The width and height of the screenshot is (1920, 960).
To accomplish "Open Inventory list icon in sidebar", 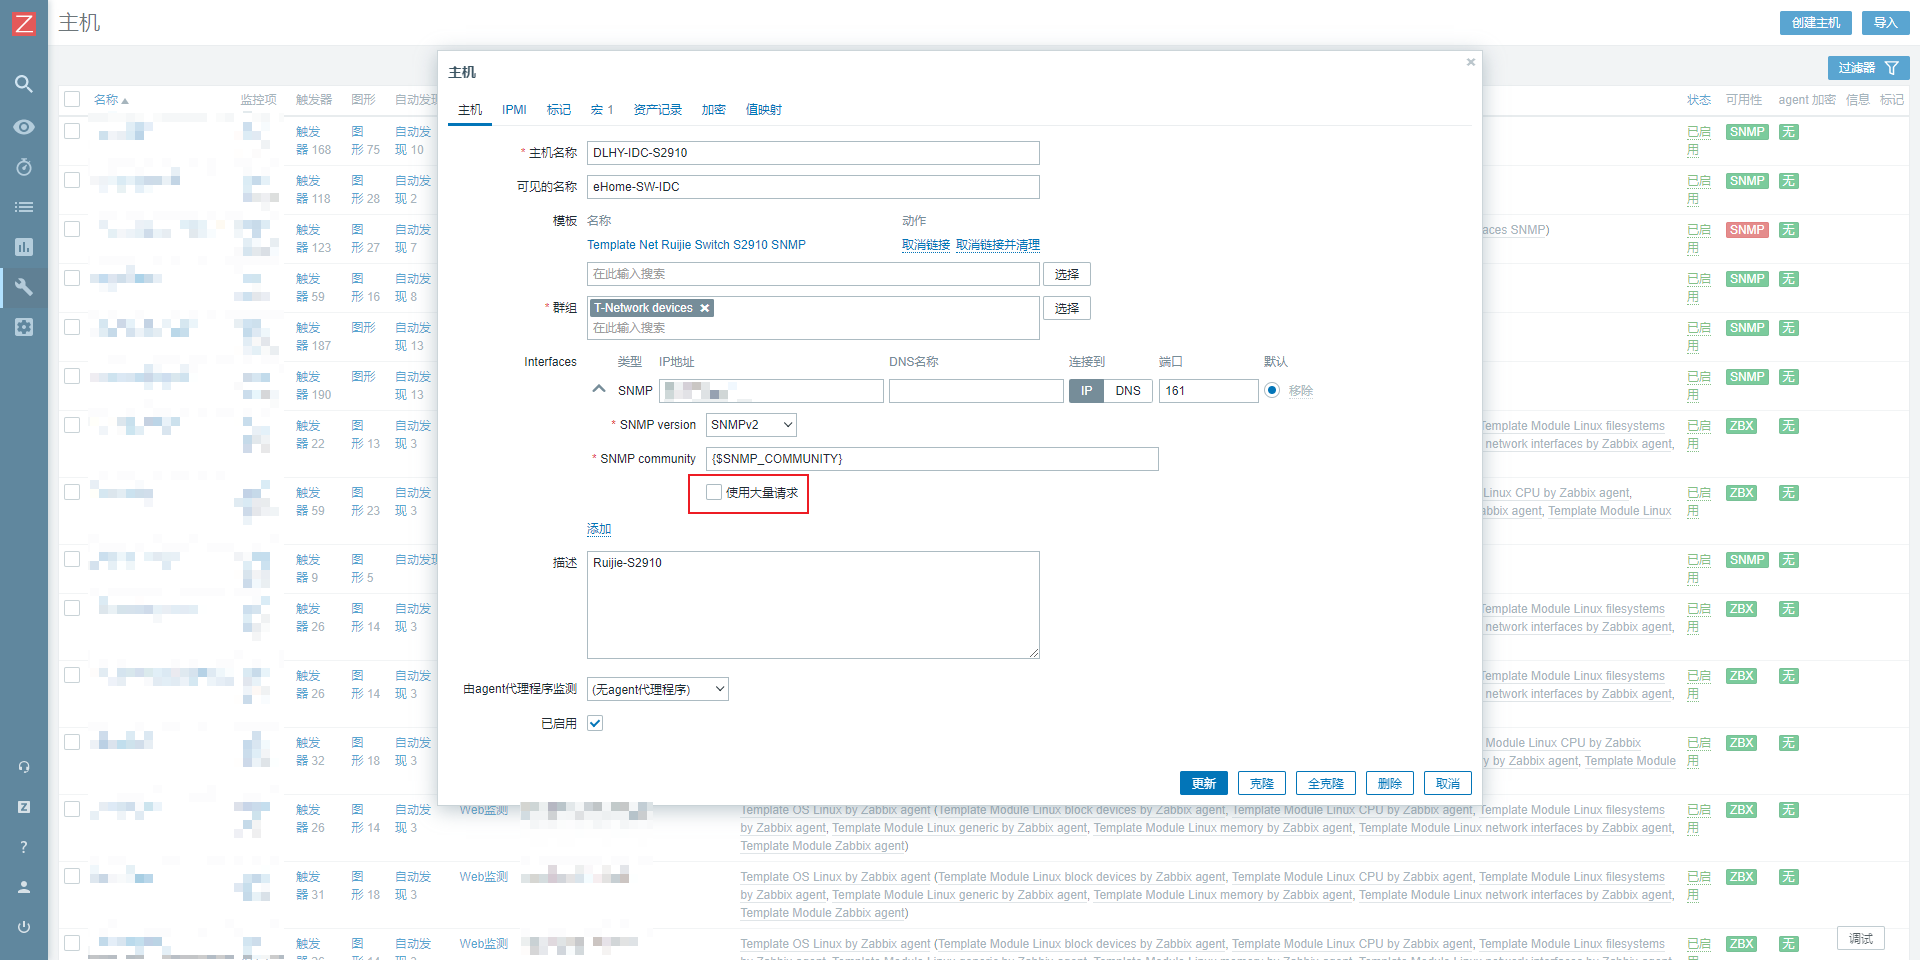I will click(x=24, y=207).
